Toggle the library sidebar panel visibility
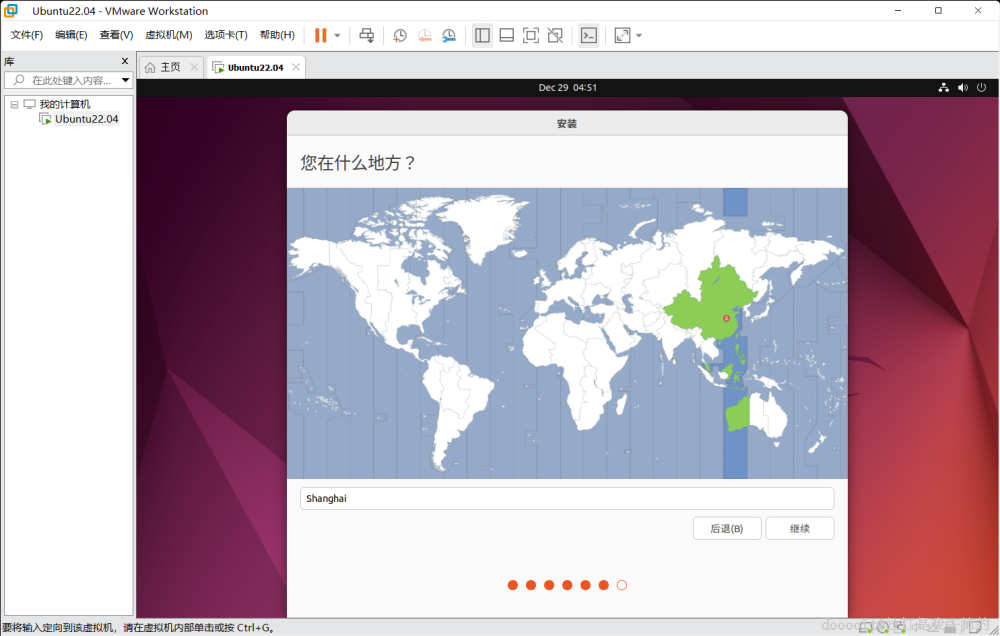Screen dimensions: 1000x636 coord(482,35)
